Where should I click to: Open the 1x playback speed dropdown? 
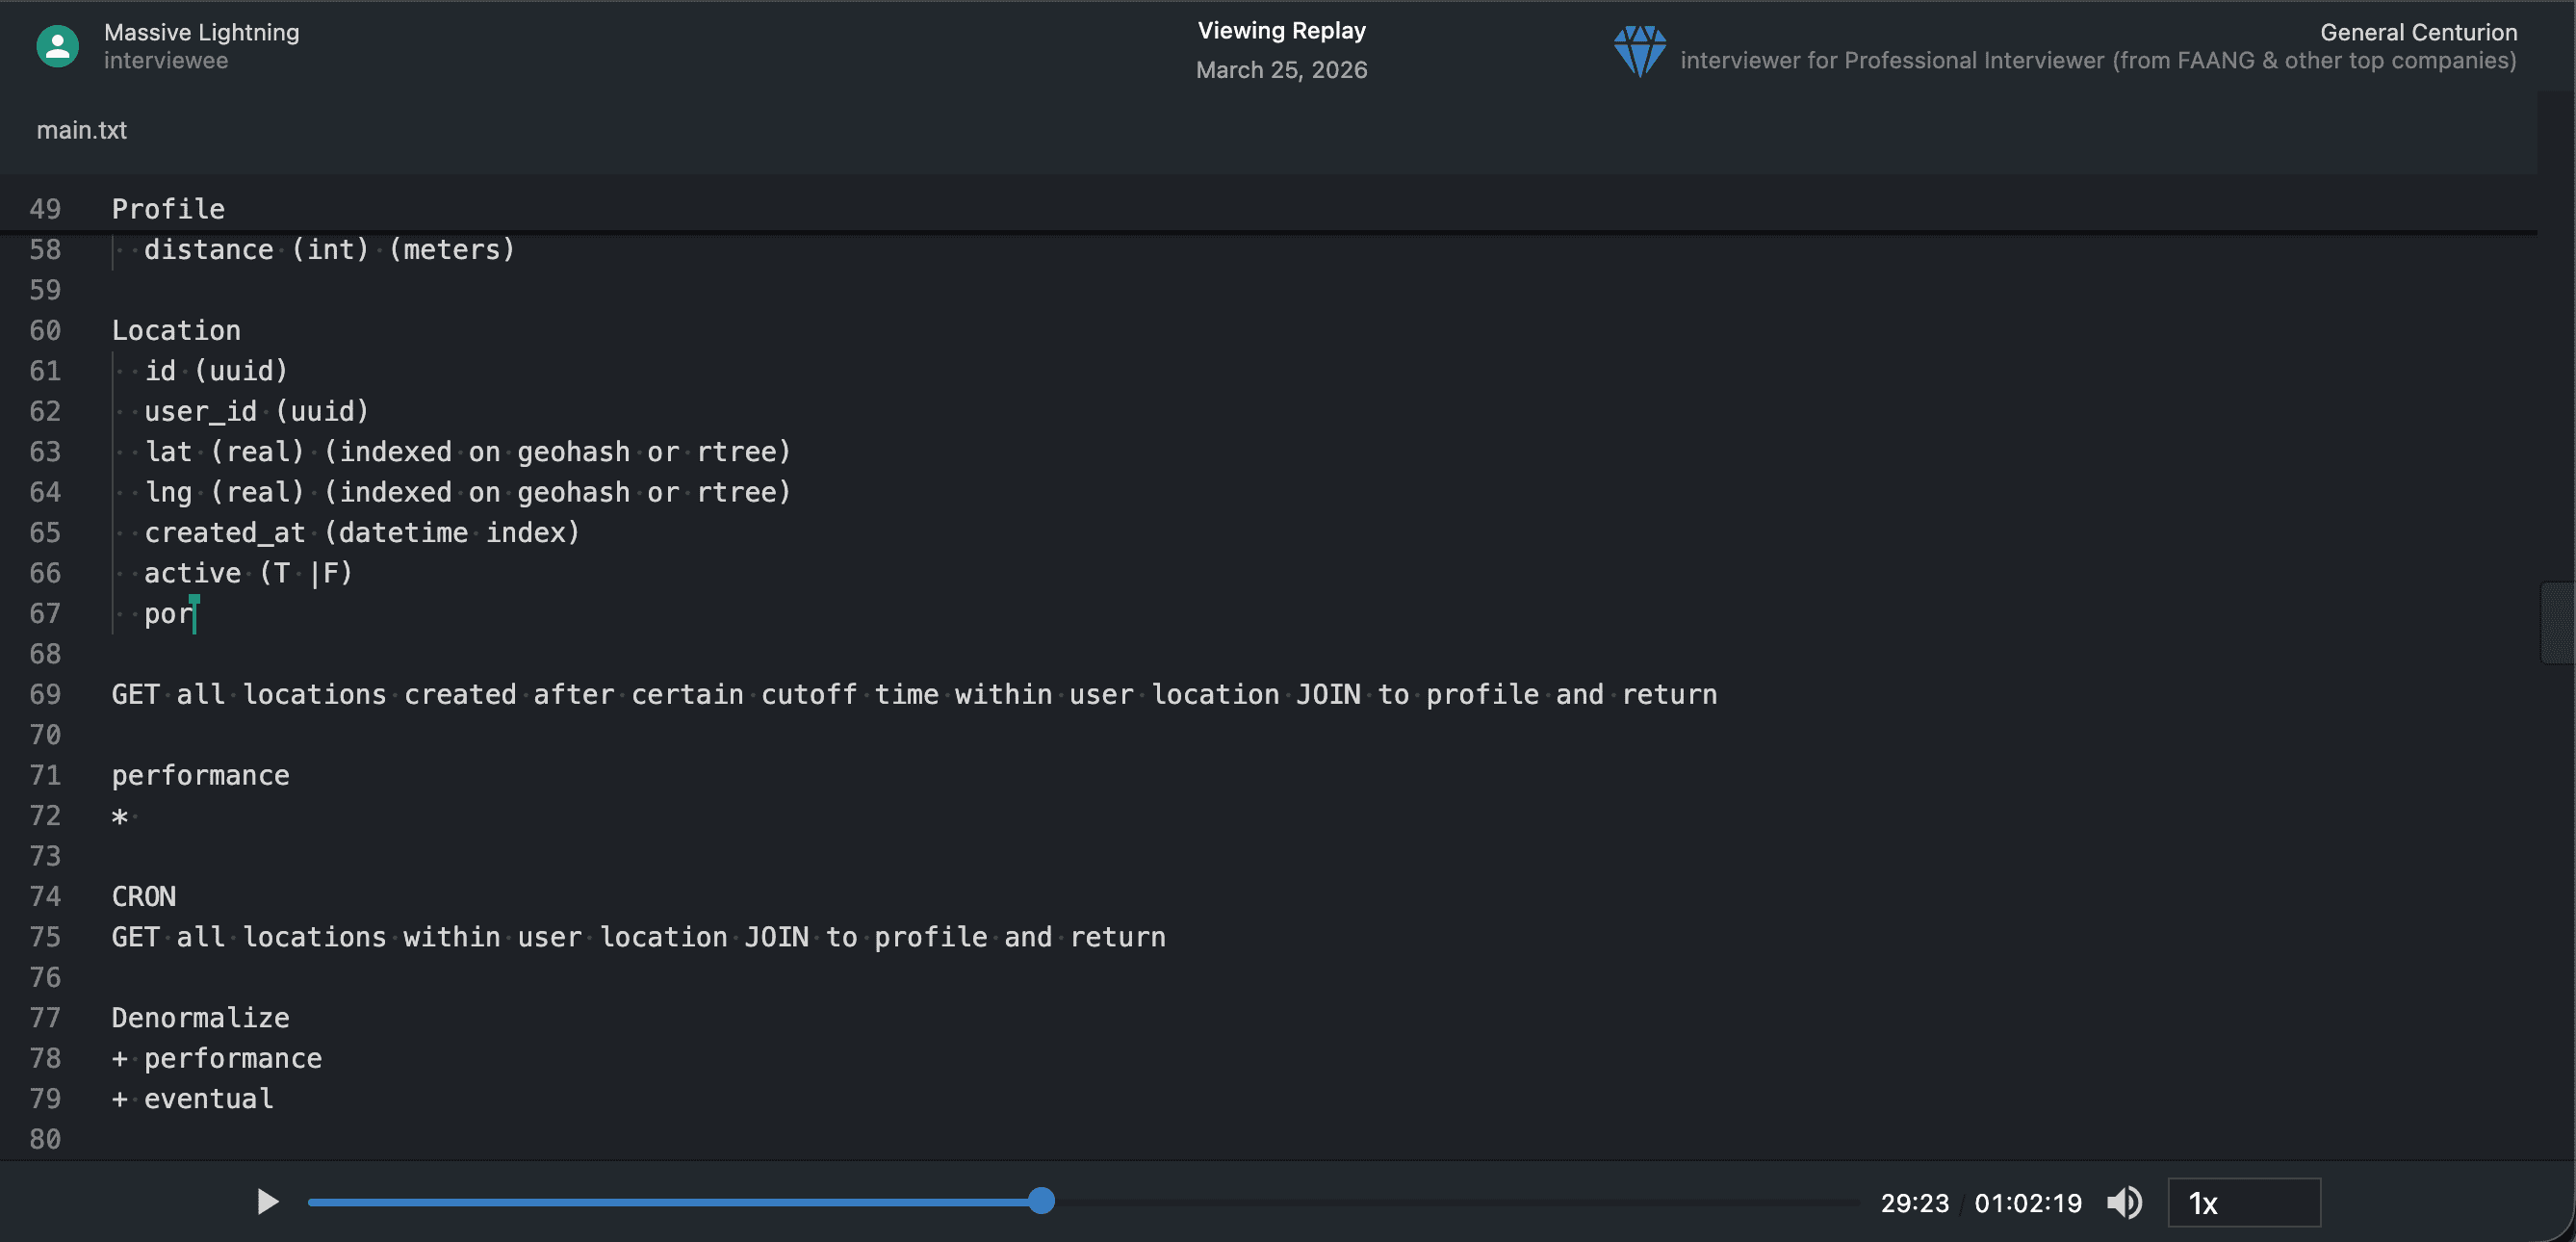pyautogui.click(x=2243, y=1202)
